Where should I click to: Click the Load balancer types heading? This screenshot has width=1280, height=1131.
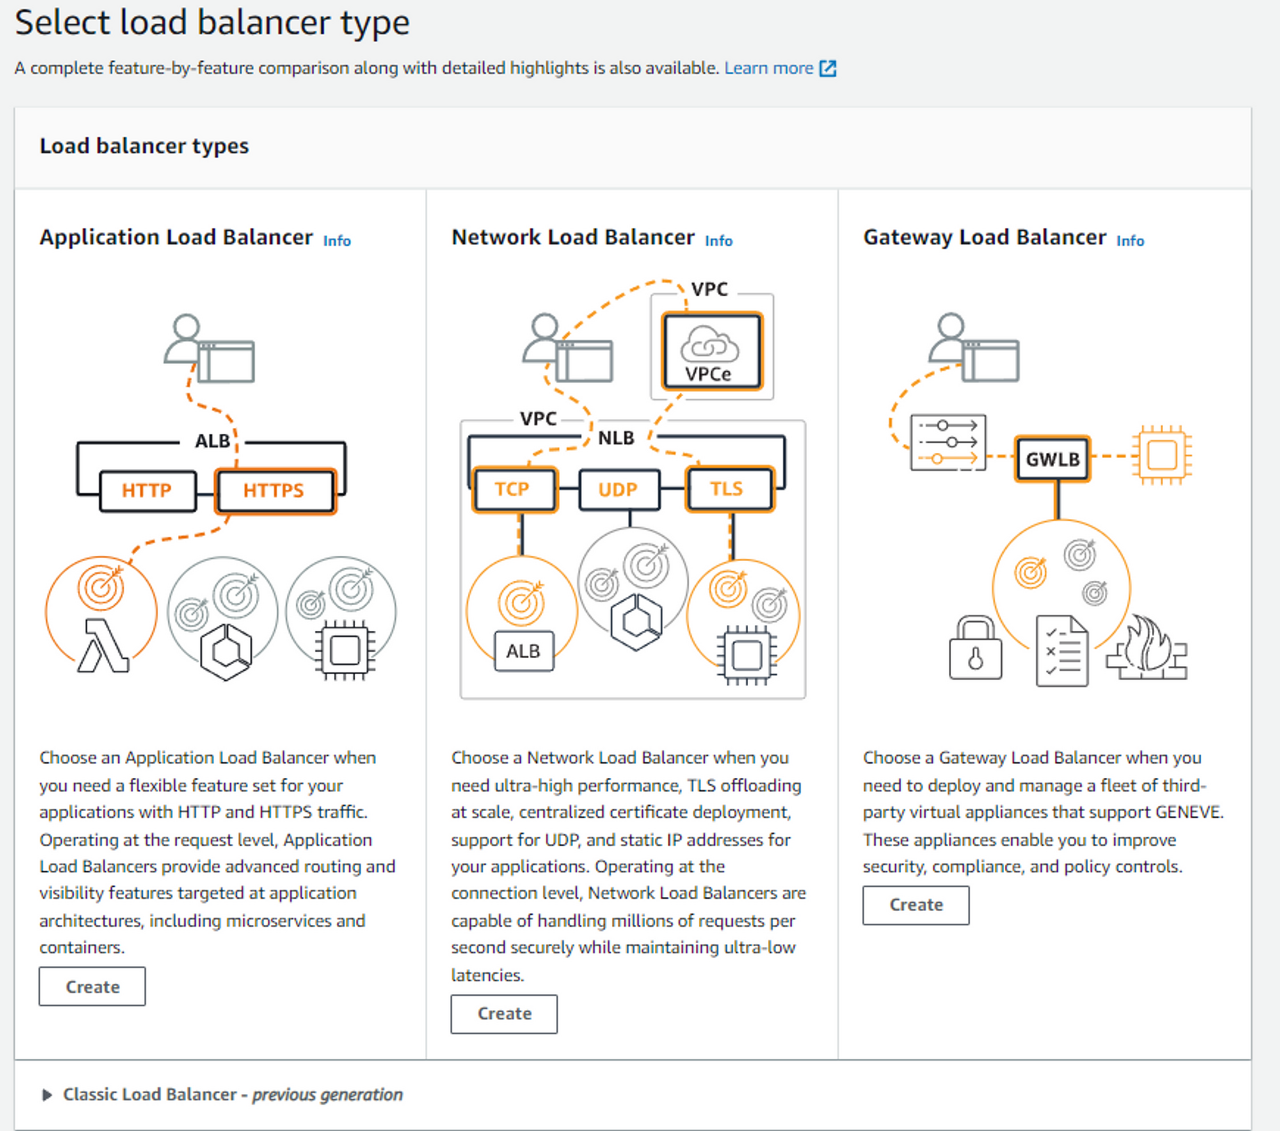point(144,146)
